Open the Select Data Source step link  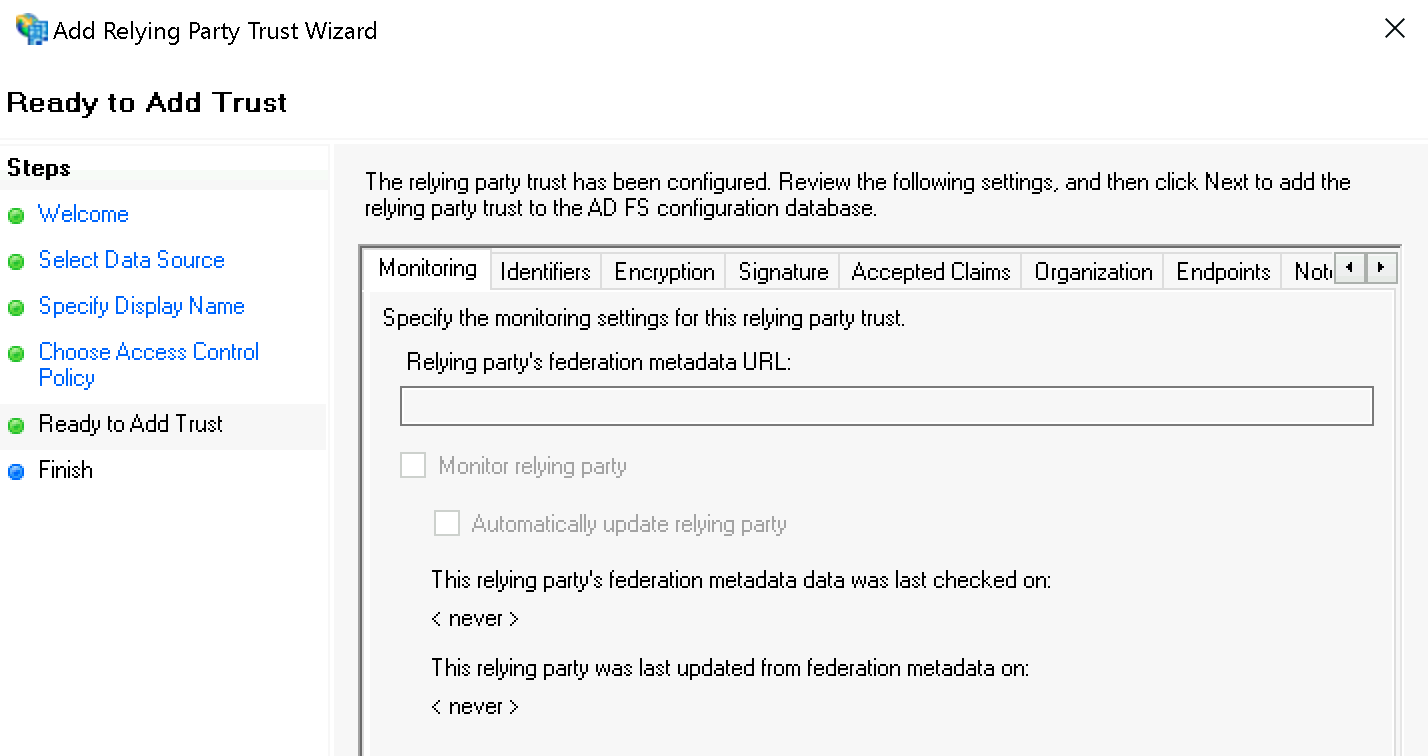pos(131,260)
